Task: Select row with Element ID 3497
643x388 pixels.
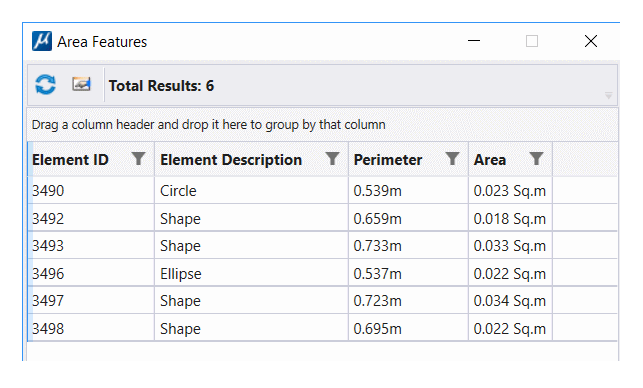Action: (x=322, y=300)
